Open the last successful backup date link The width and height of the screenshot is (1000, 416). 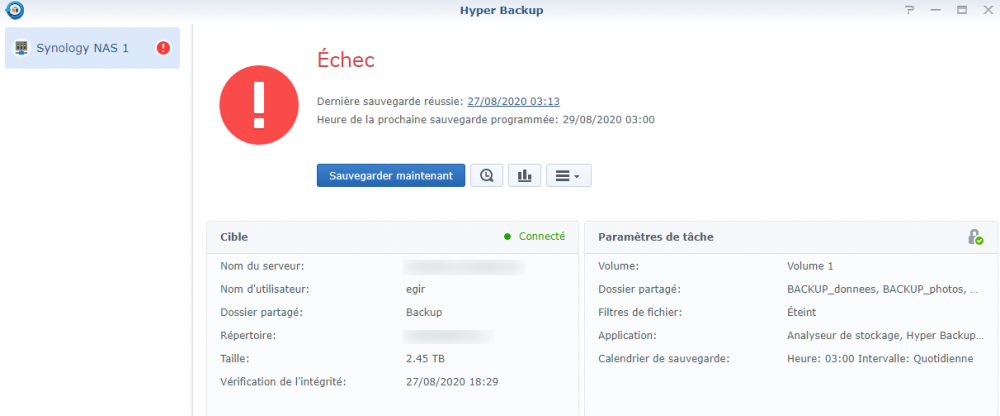click(x=513, y=101)
